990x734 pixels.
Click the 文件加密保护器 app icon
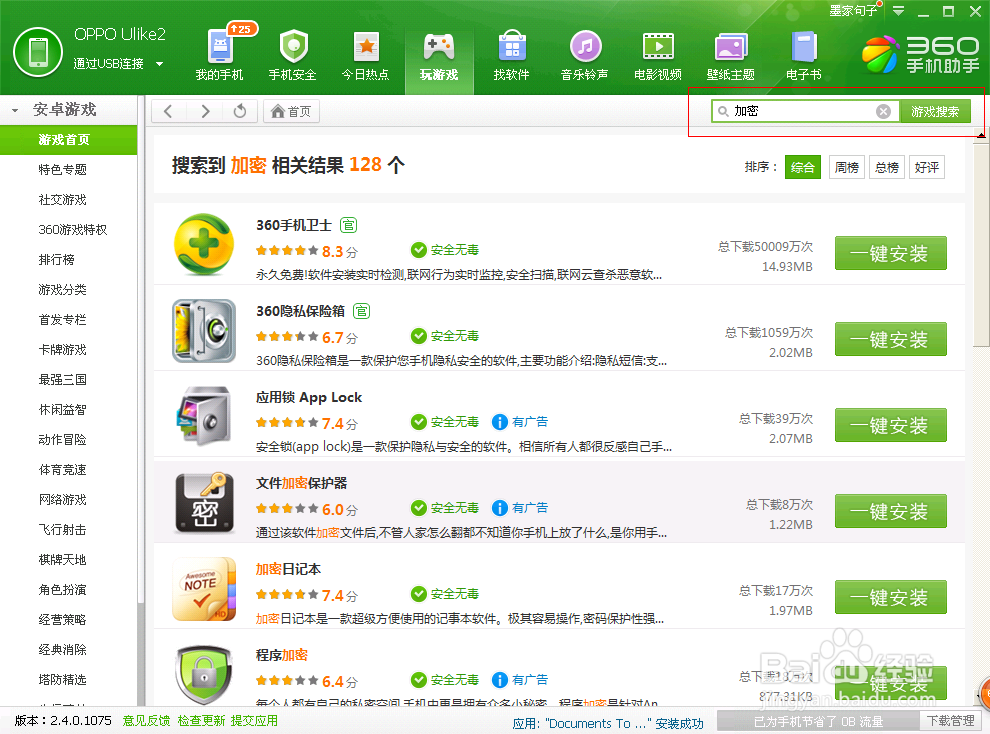click(x=204, y=503)
